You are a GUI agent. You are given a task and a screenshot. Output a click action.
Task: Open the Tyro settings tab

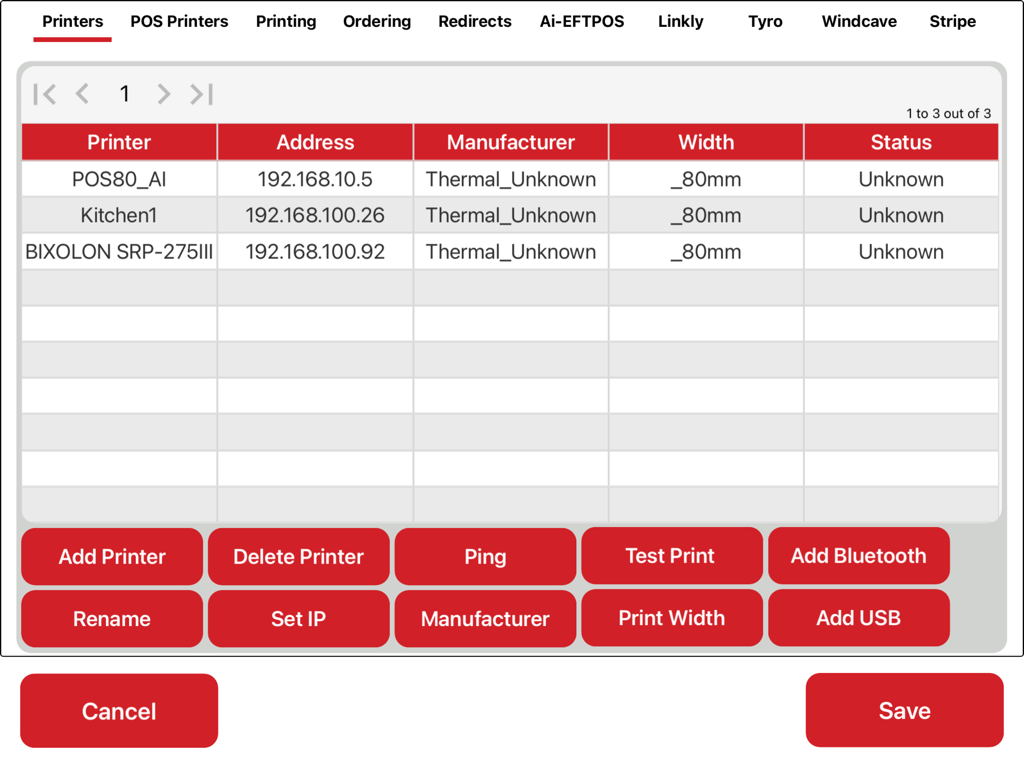[764, 21]
